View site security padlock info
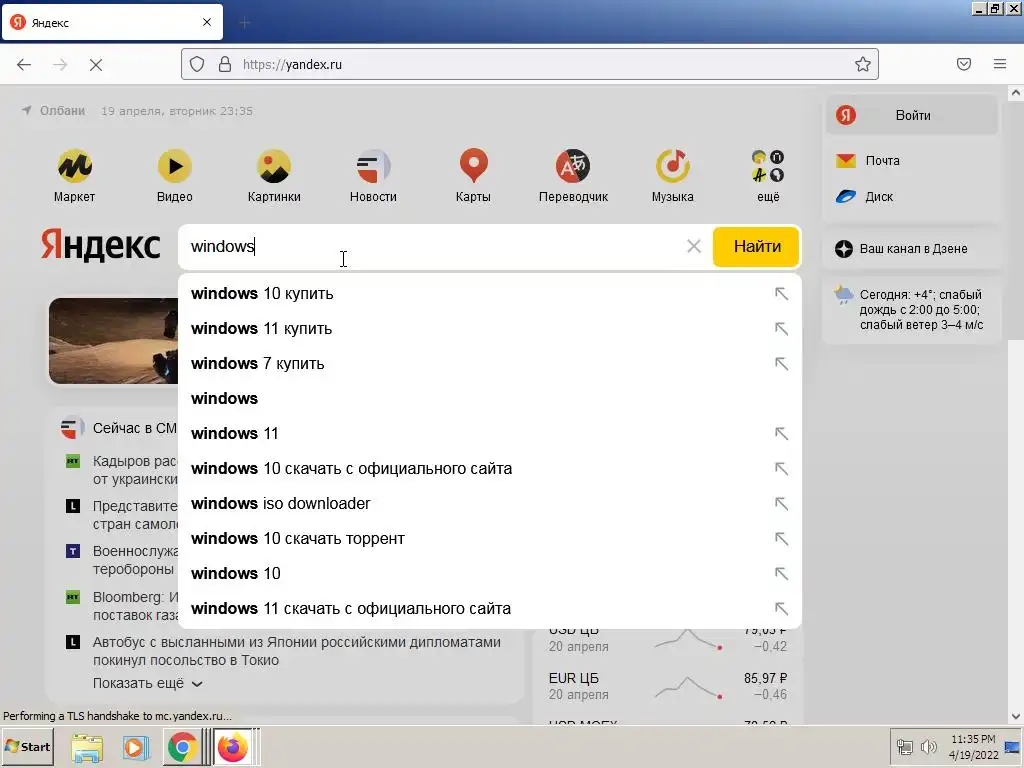Viewport: 1024px width, 768px height. pos(225,65)
